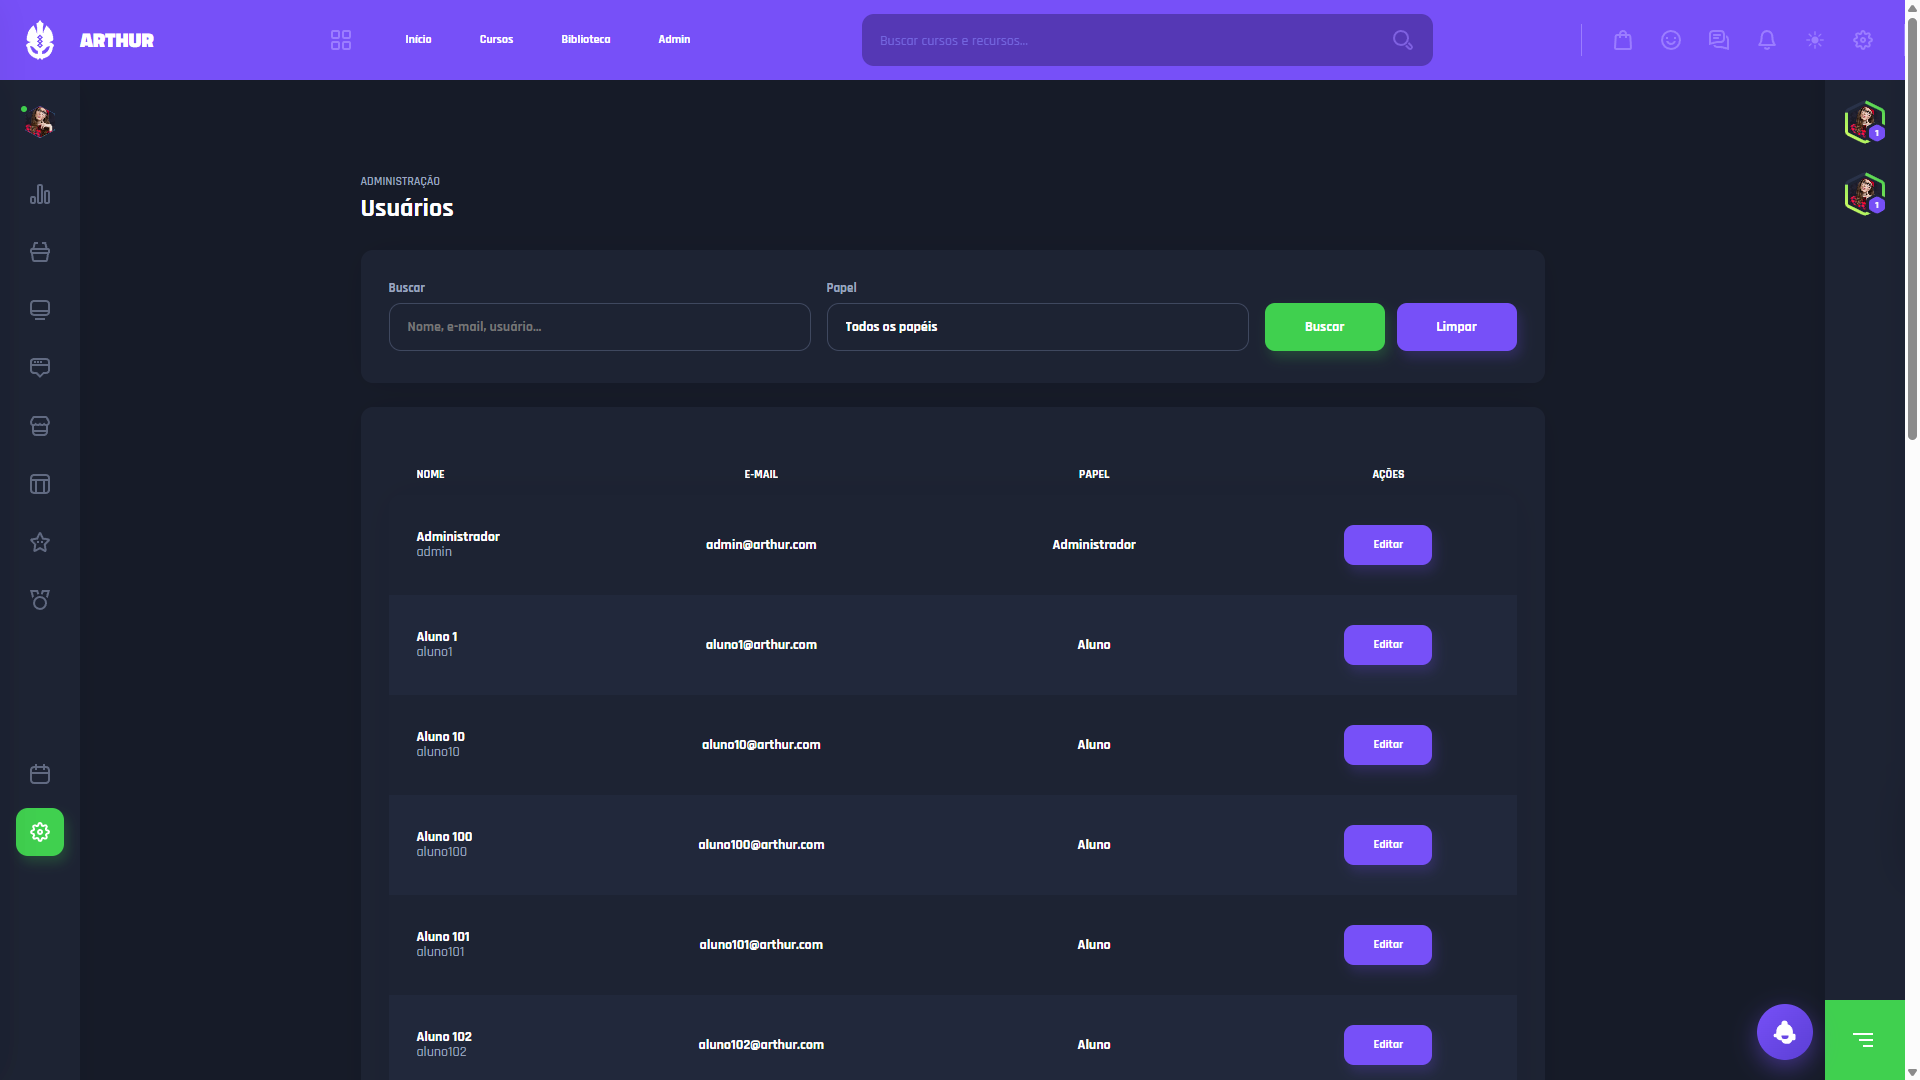Click the layout table icon in sidebar

click(40, 484)
